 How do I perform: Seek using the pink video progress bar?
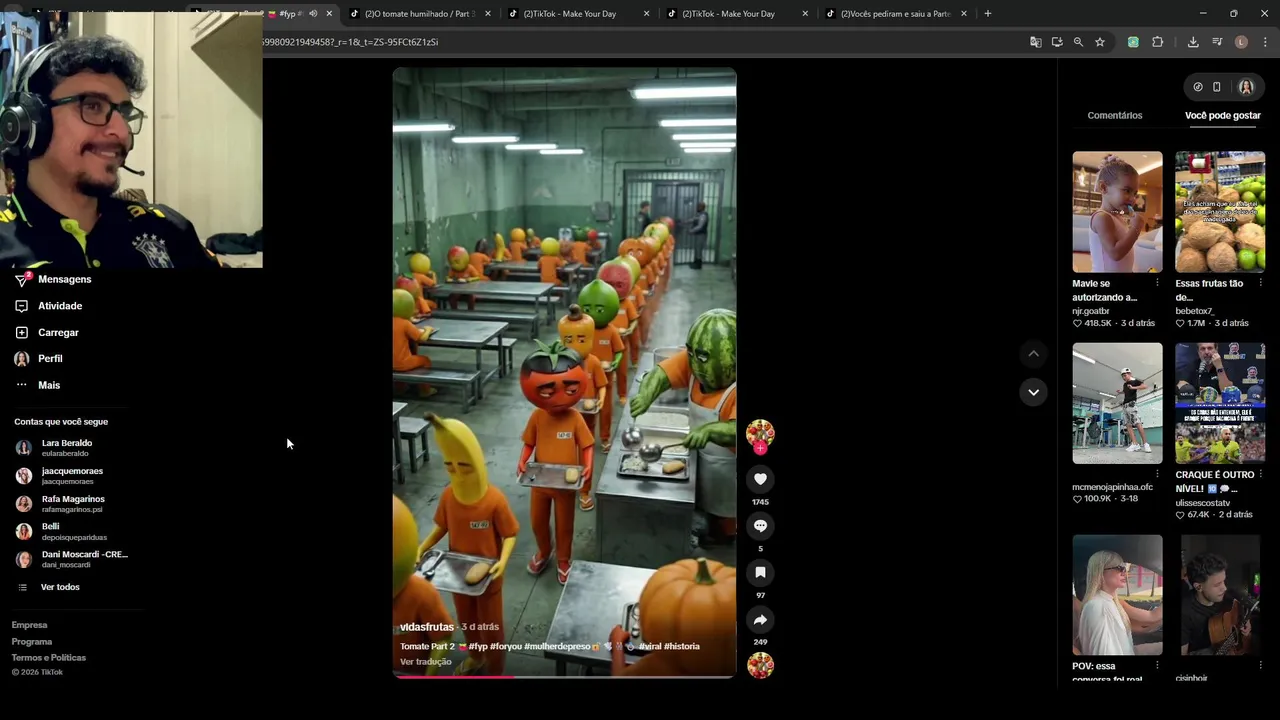coord(564,676)
